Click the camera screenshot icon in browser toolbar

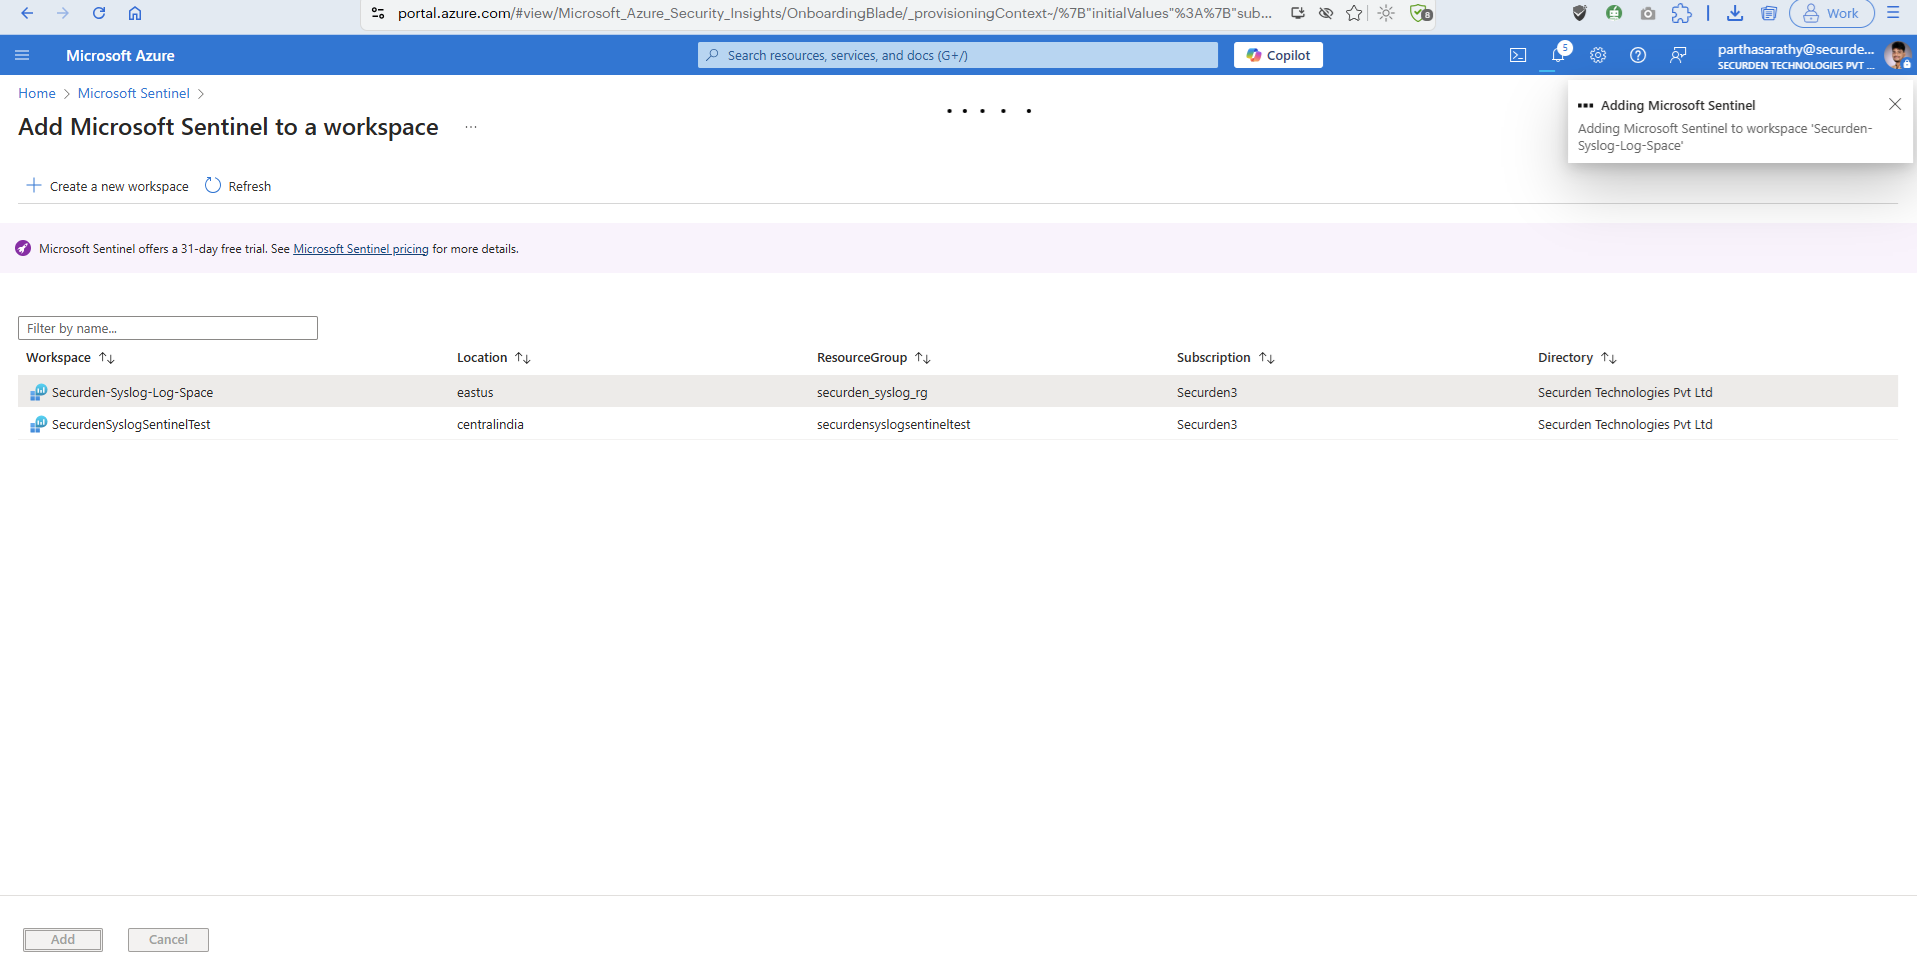tap(1647, 13)
